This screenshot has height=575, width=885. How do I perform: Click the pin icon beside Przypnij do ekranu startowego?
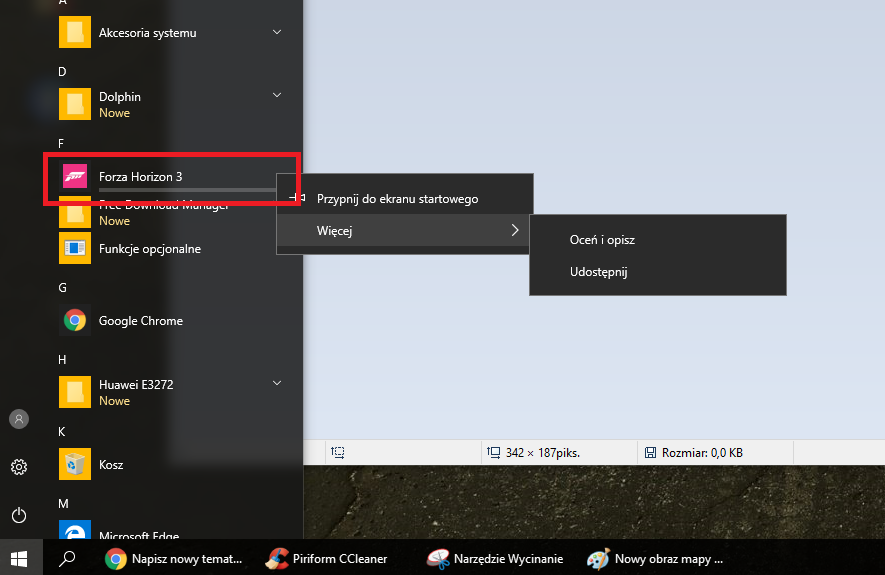[297, 197]
